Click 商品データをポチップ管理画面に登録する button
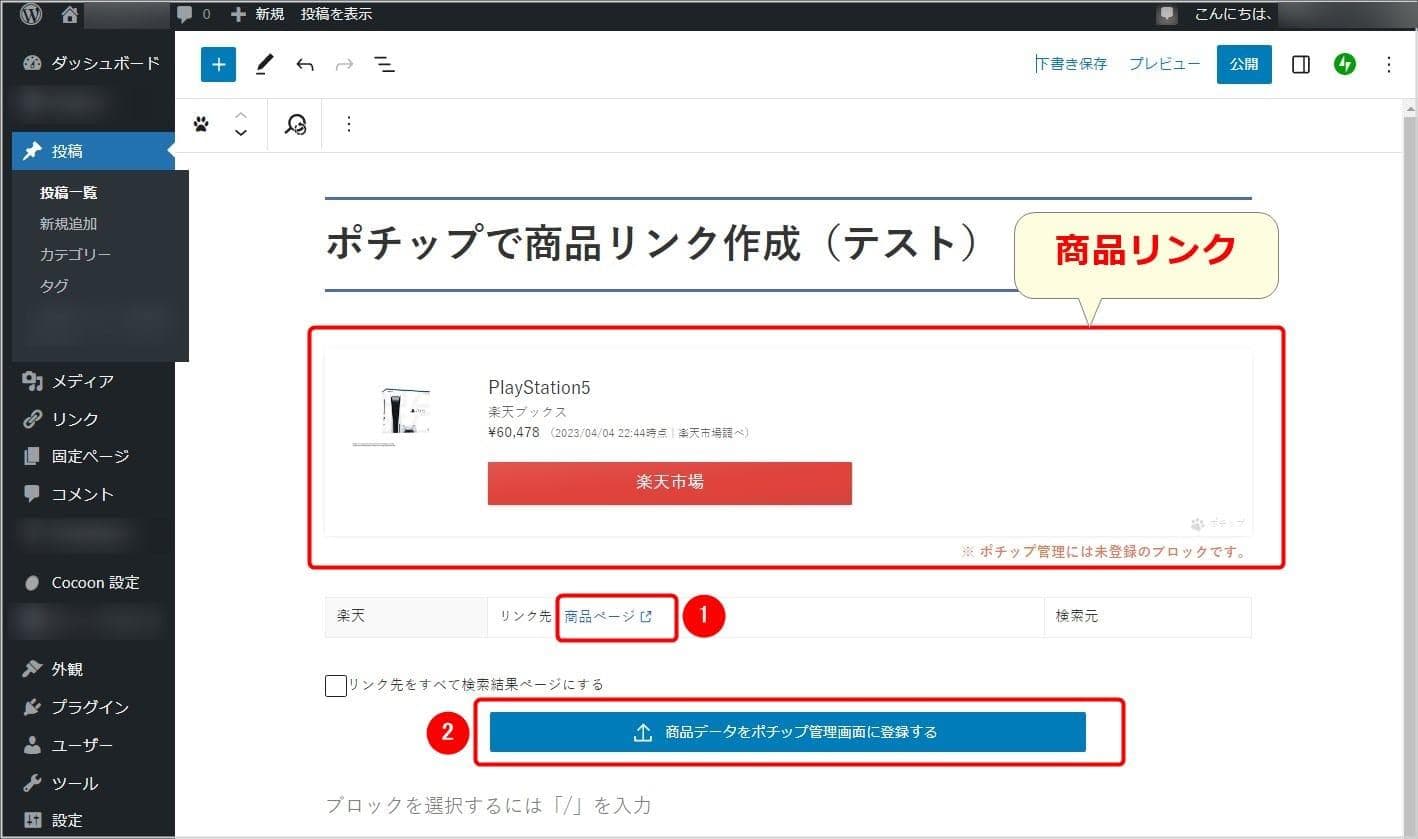The image size is (1418, 839). point(788,732)
